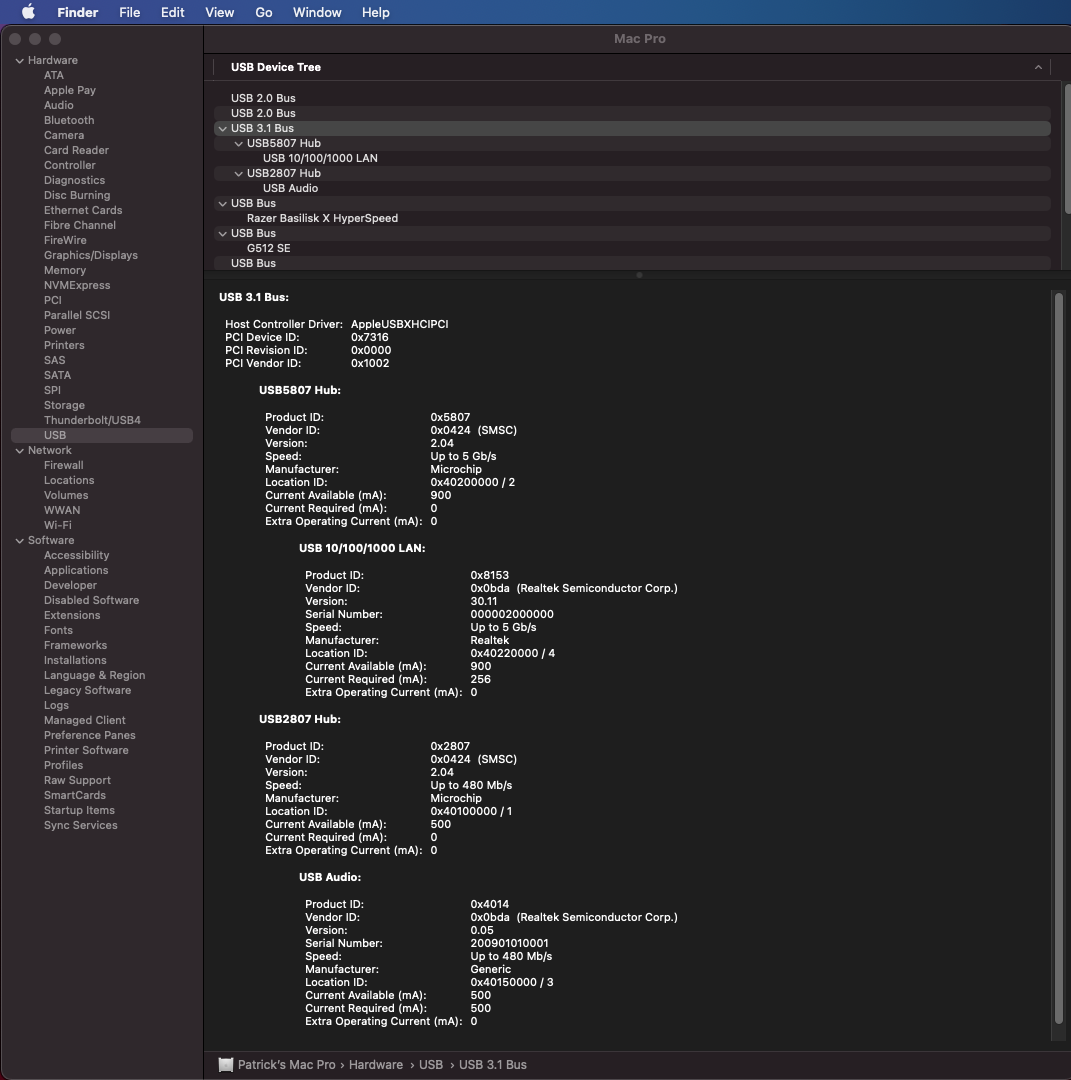Viewport: 1071px width, 1080px height.
Task: Click the Mac Pro icon in path bar
Action: tap(226, 1065)
